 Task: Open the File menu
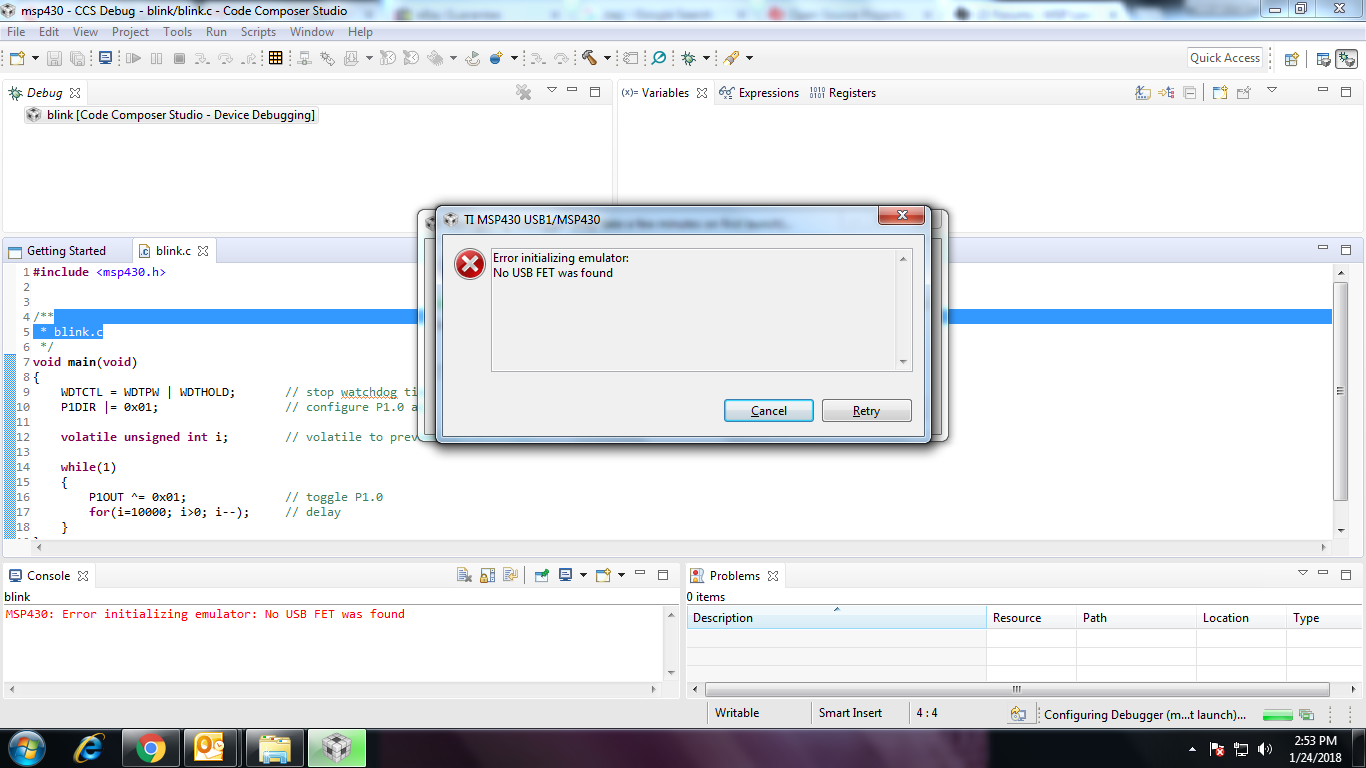[x=16, y=32]
